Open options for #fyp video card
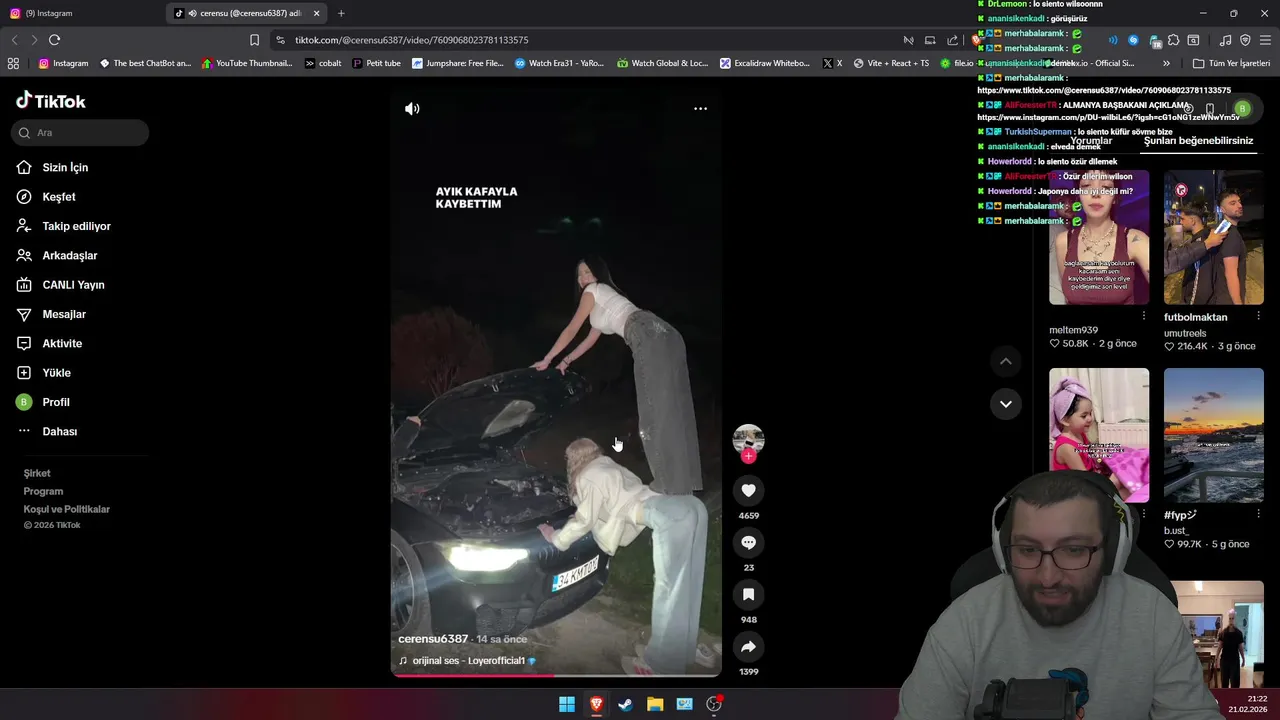1280x720 pixels. 1258,514
